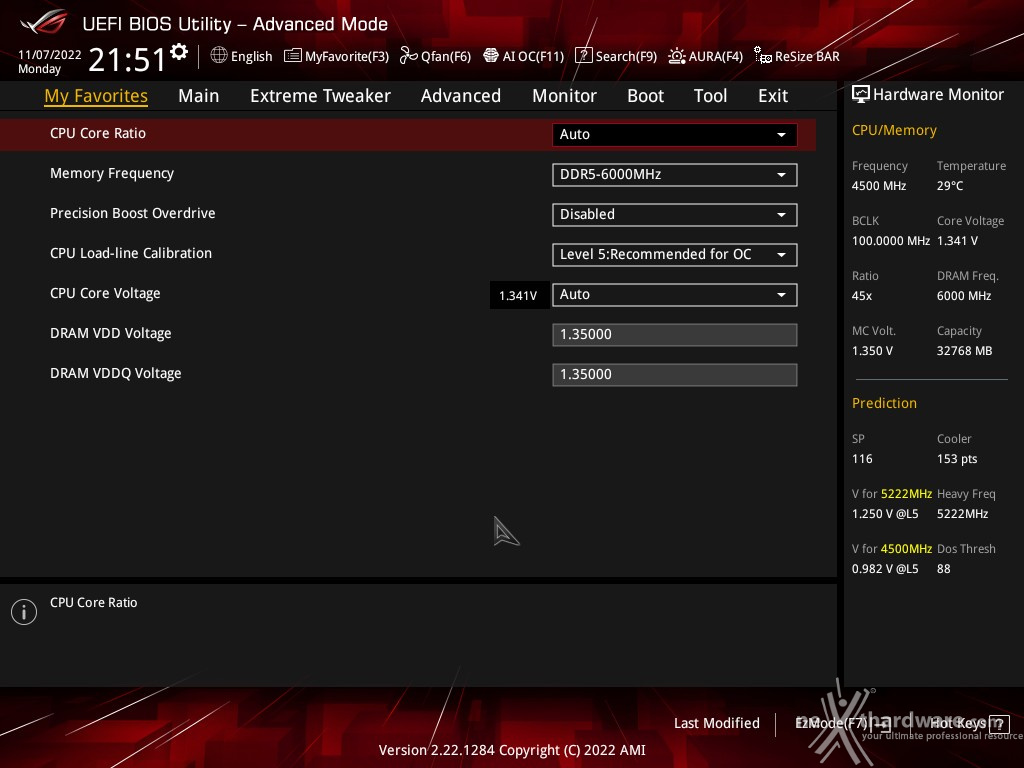Open CPU Core Ratio dropdown
Image resolution: width=1024 pixels, height=768 pixels.
click(674, 135)
